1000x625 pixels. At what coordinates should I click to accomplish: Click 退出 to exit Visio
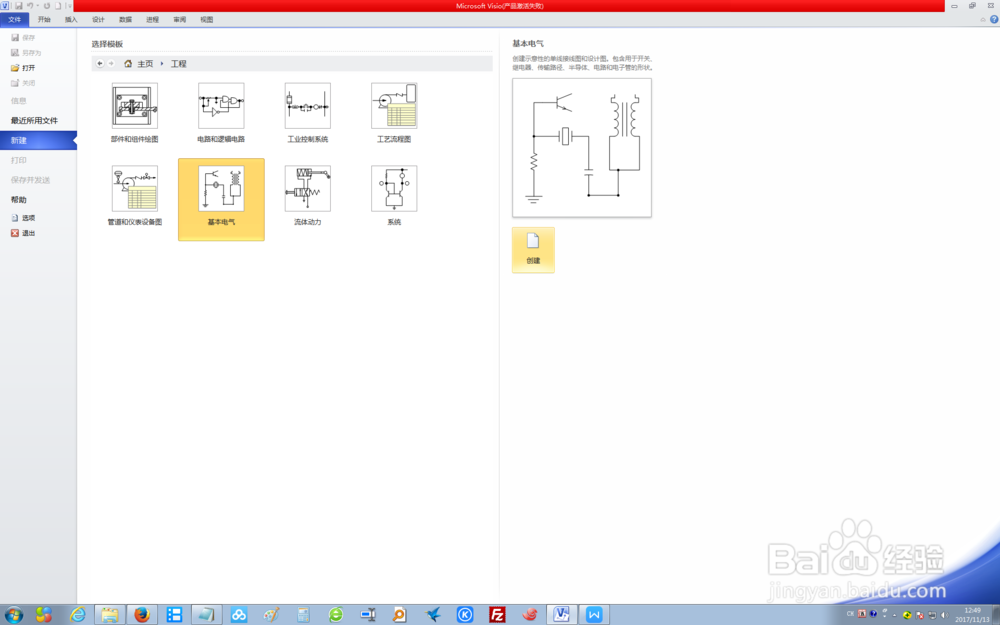[x=24, y=233]
